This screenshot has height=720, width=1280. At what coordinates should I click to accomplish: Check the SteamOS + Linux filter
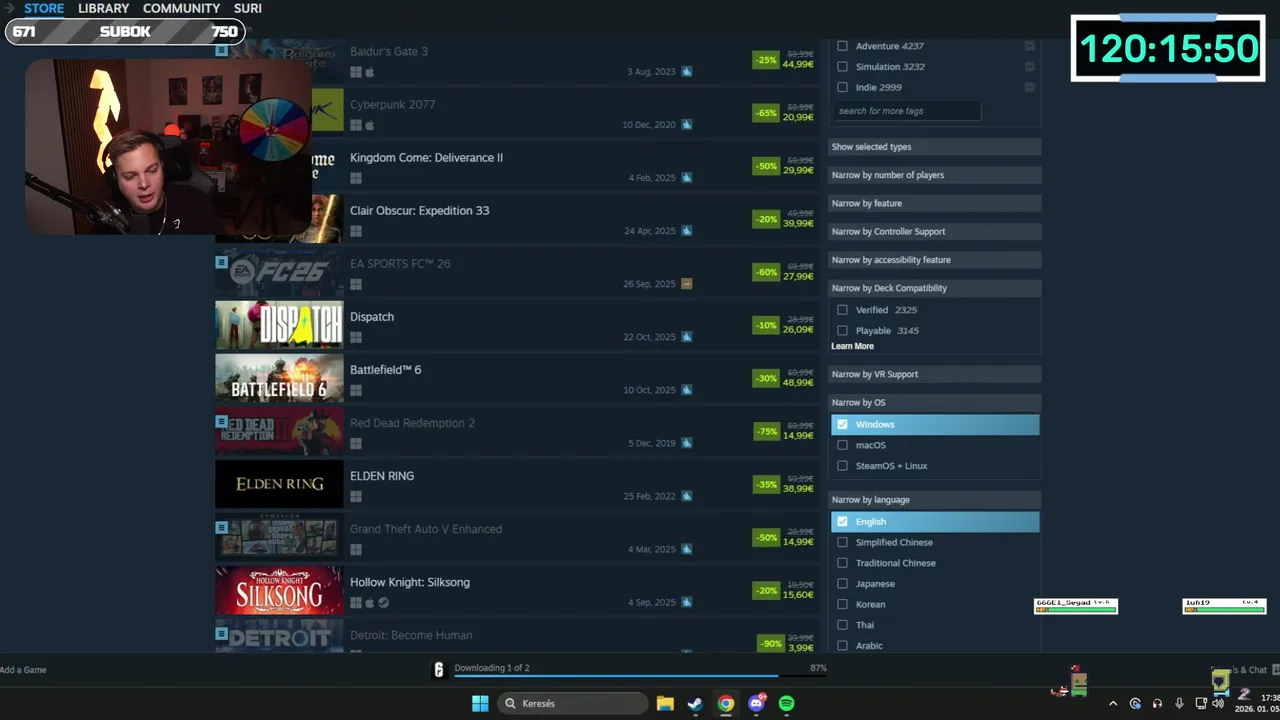[x=842, y=466]
